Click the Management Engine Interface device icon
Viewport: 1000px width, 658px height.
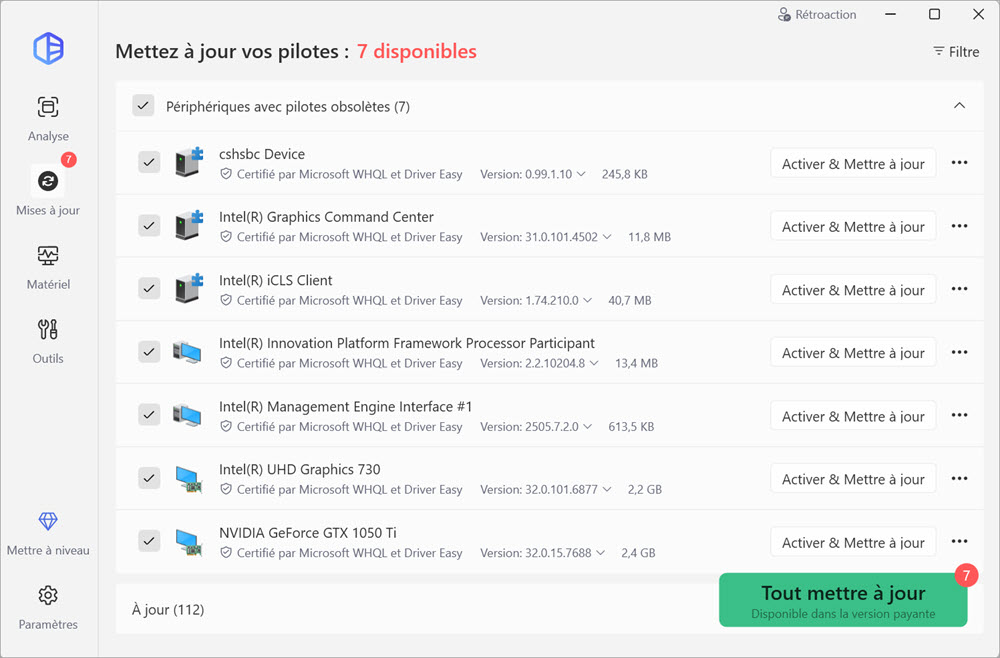(x=188, y=415)
